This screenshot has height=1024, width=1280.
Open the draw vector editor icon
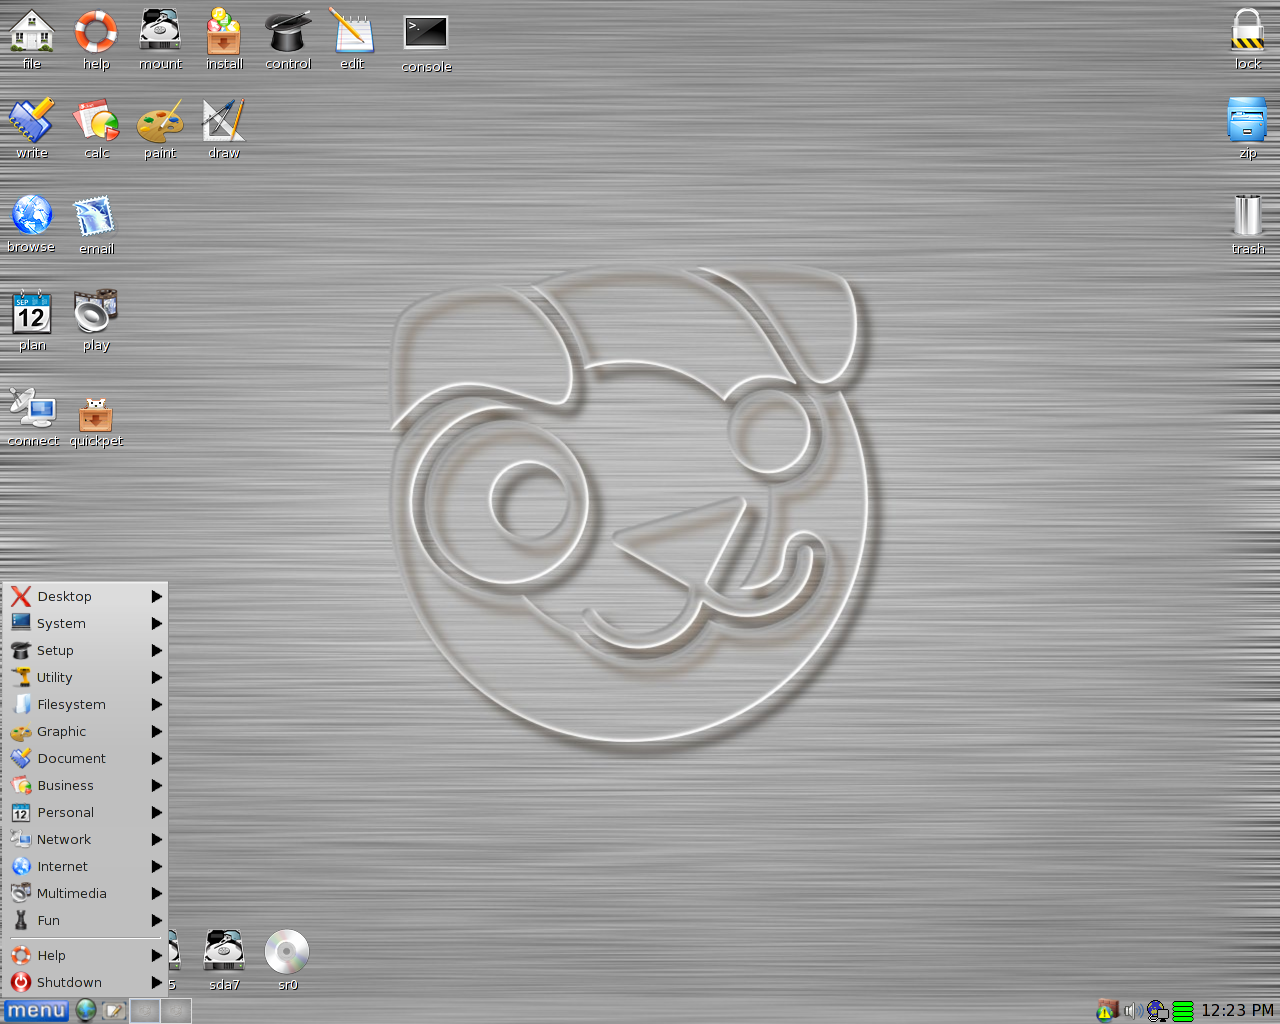pyautogui.click(x=224, y=121)
